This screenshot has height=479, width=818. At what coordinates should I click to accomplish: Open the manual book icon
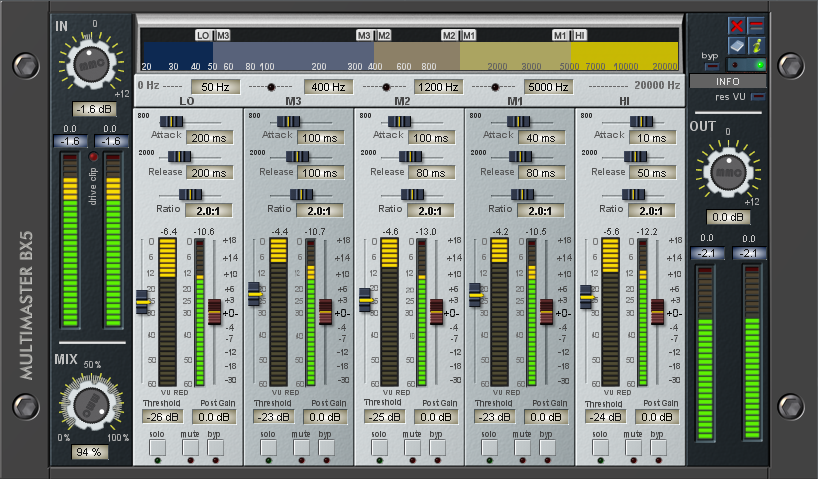coord(736,46)
